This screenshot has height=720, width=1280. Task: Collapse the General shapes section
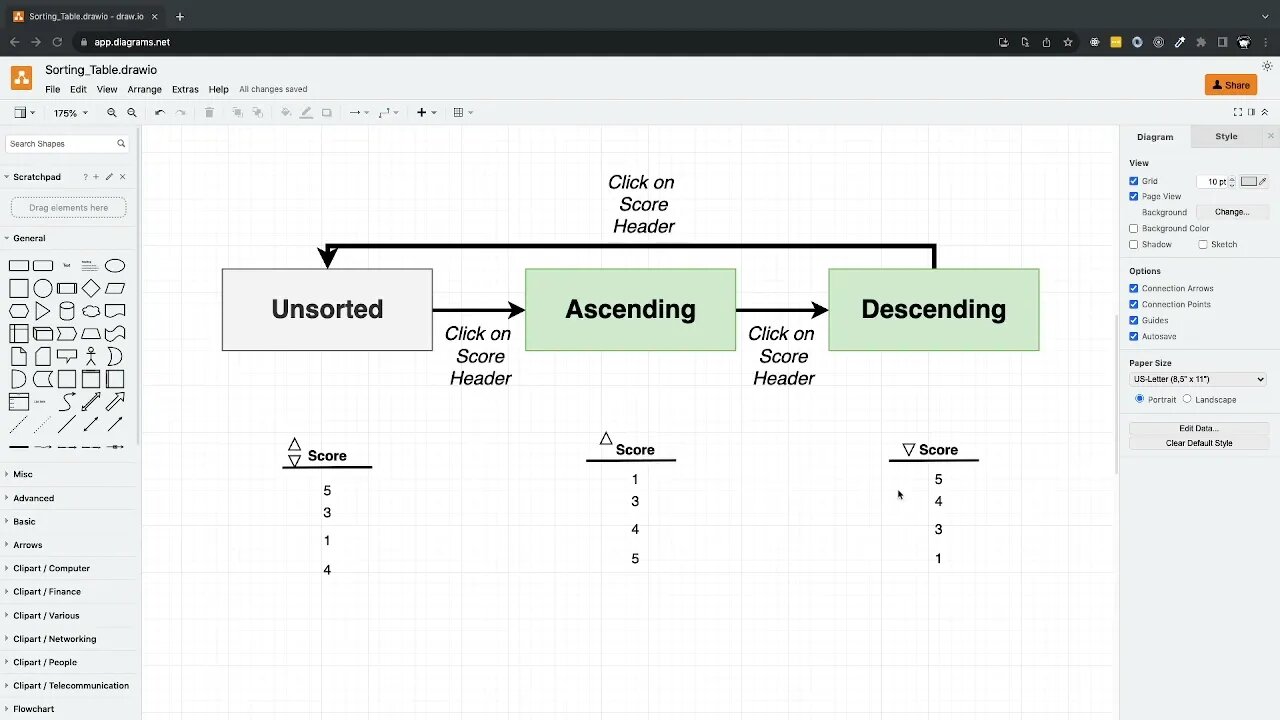pos(69,238)
